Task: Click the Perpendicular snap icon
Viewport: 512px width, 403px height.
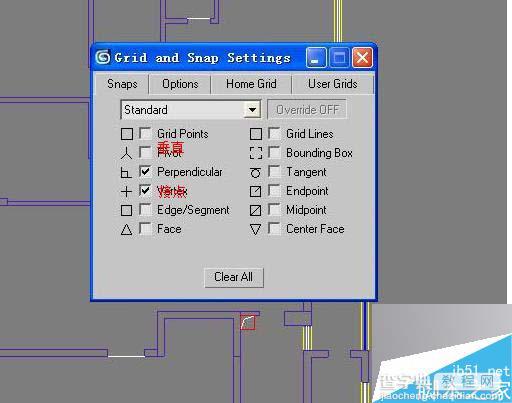Action: 126,172
